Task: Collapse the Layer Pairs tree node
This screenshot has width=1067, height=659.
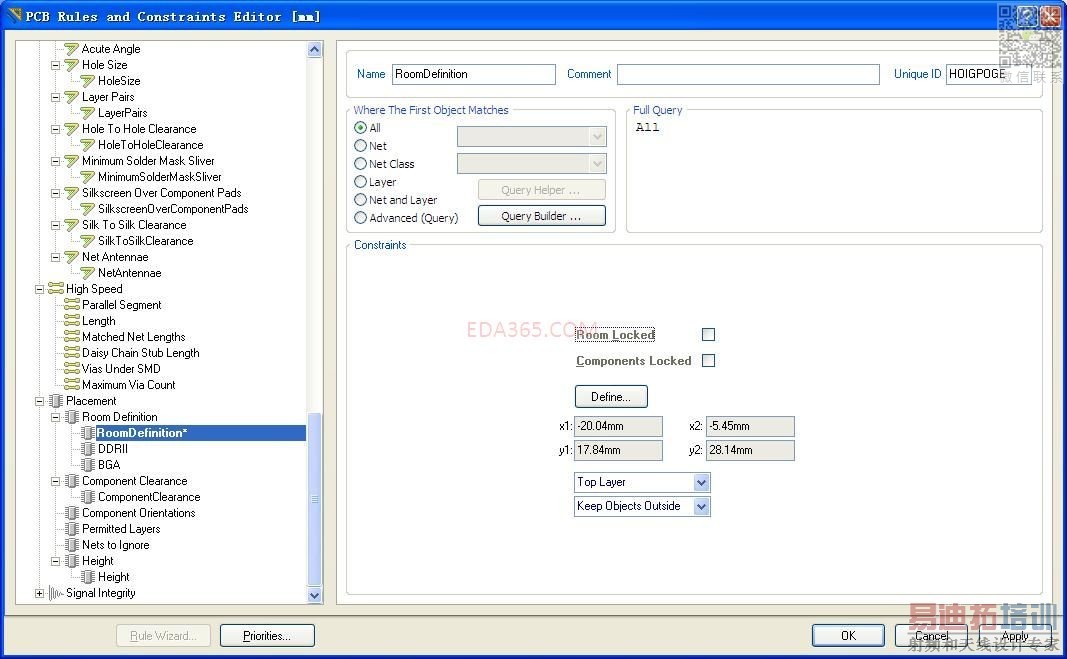Action: pyautogui.click(x=56, y=97)
